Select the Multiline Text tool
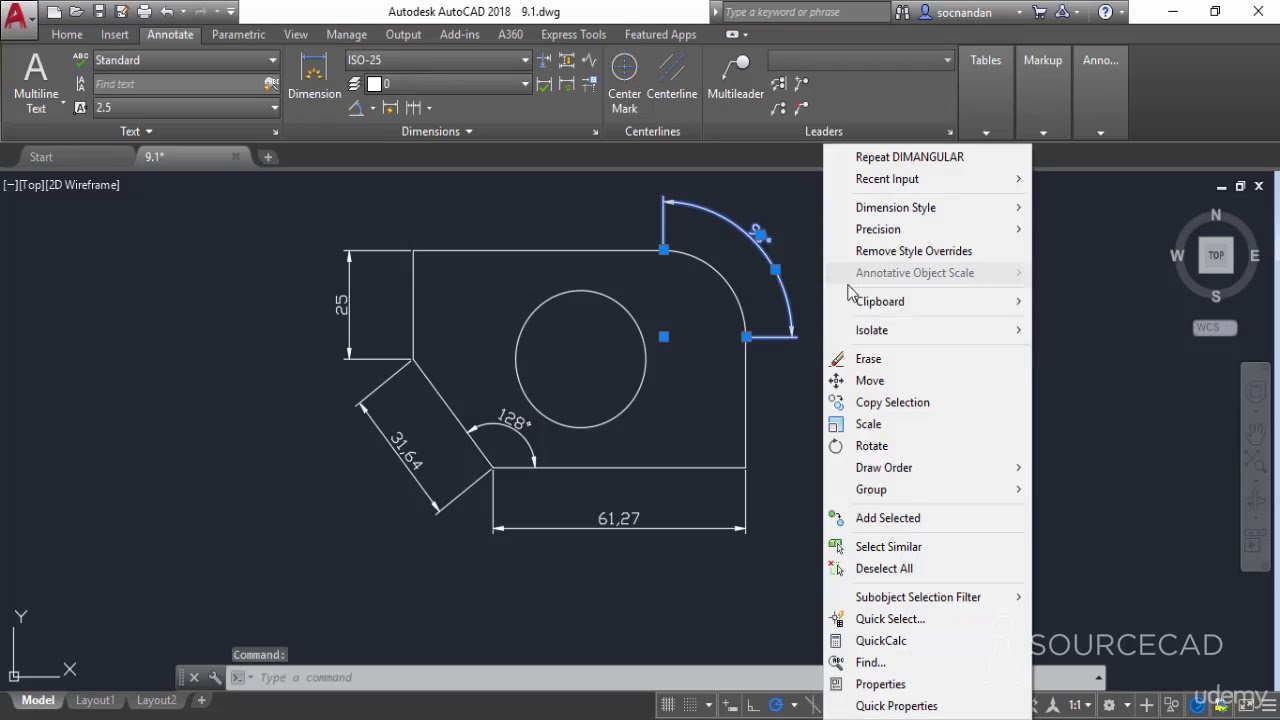 pos(36,83)
